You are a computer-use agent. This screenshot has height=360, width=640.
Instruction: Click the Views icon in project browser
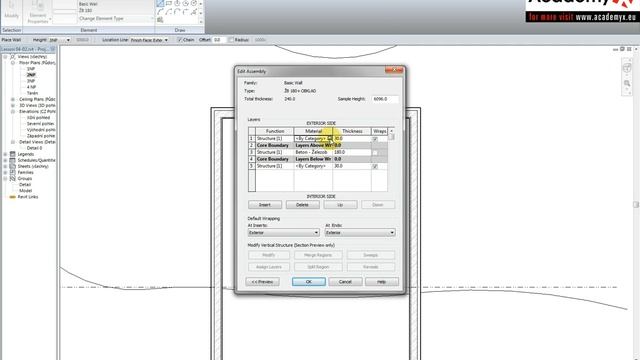pos(13,57)
